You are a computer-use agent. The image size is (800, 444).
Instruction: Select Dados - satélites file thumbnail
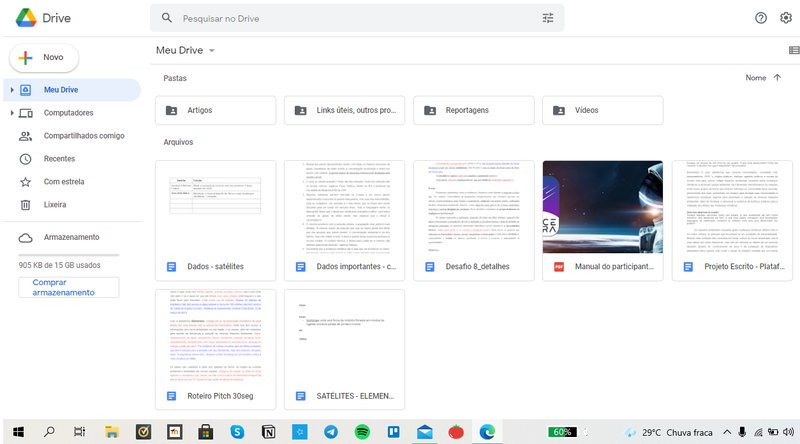pyautogui.click(x=215, y=207)
